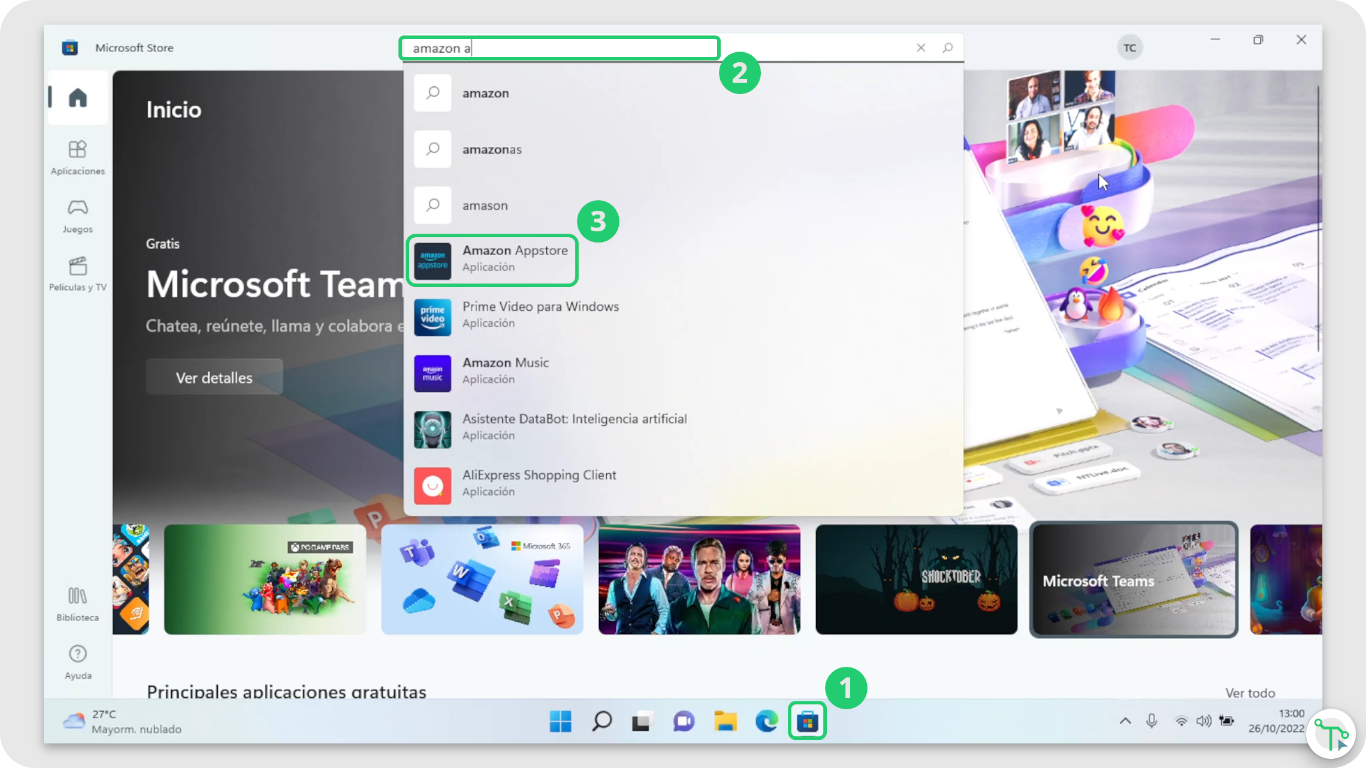
Task: Open Biblioteca in the sidebar
Action: tap(77, 603)
